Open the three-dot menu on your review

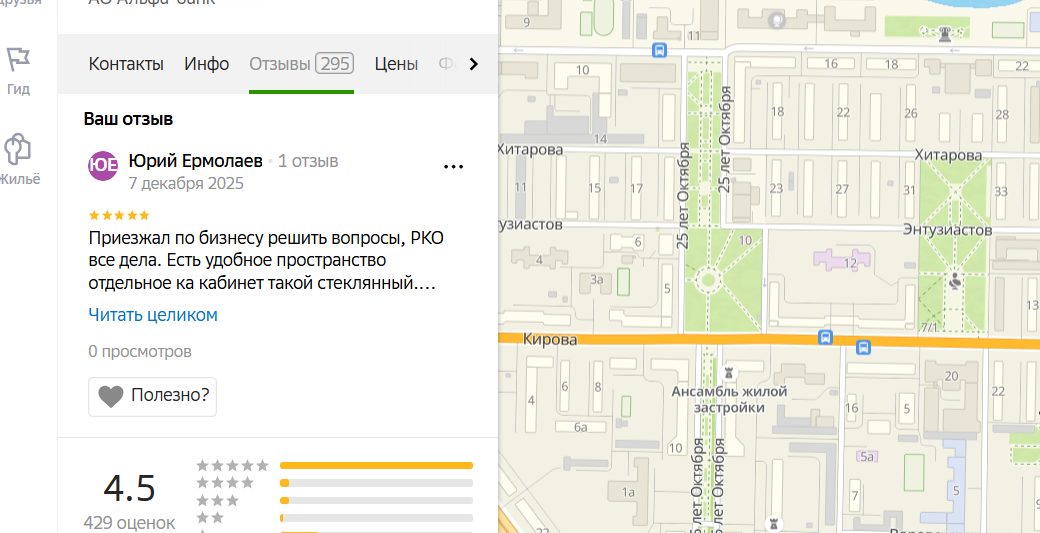(453, 166)
